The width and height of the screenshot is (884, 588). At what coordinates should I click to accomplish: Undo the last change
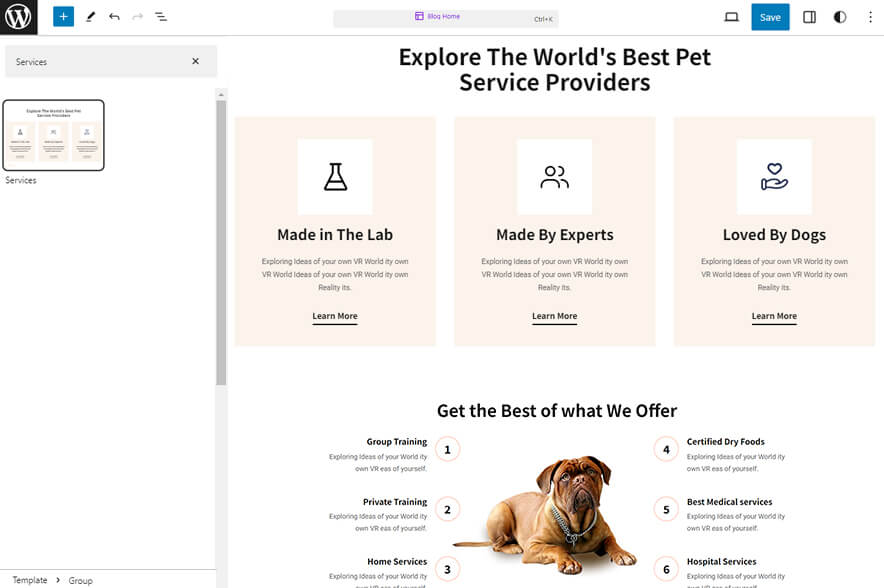click(x=112, y=17)
